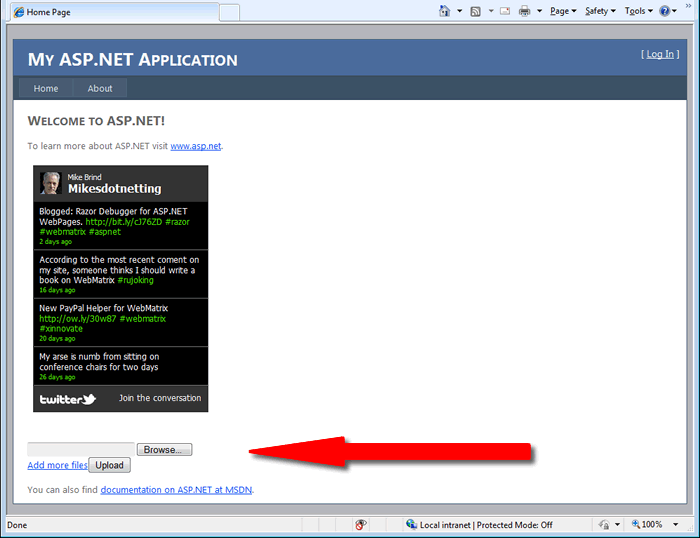Image resolution: width=700 pixels, height=538 pixels.
Task: Click the status bar security settings icon
Action: (x=604, y=525)
